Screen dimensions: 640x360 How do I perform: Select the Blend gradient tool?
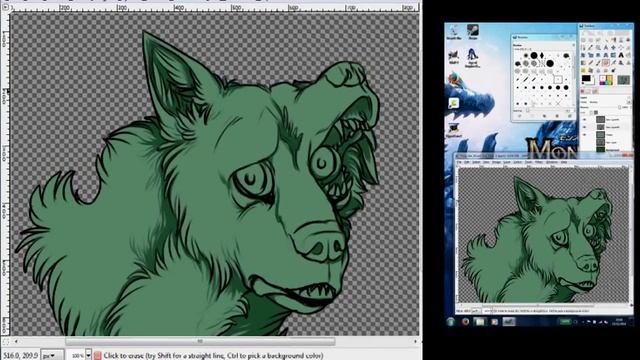pos(583,62)
